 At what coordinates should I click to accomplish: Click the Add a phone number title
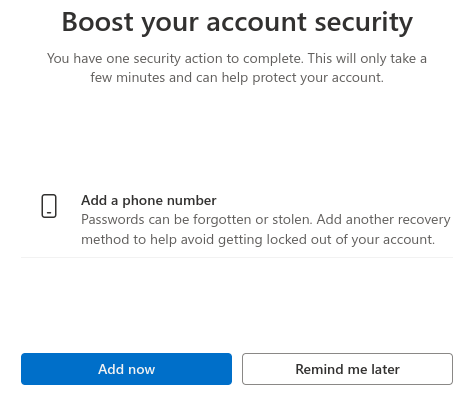click(x=149, y=201)
